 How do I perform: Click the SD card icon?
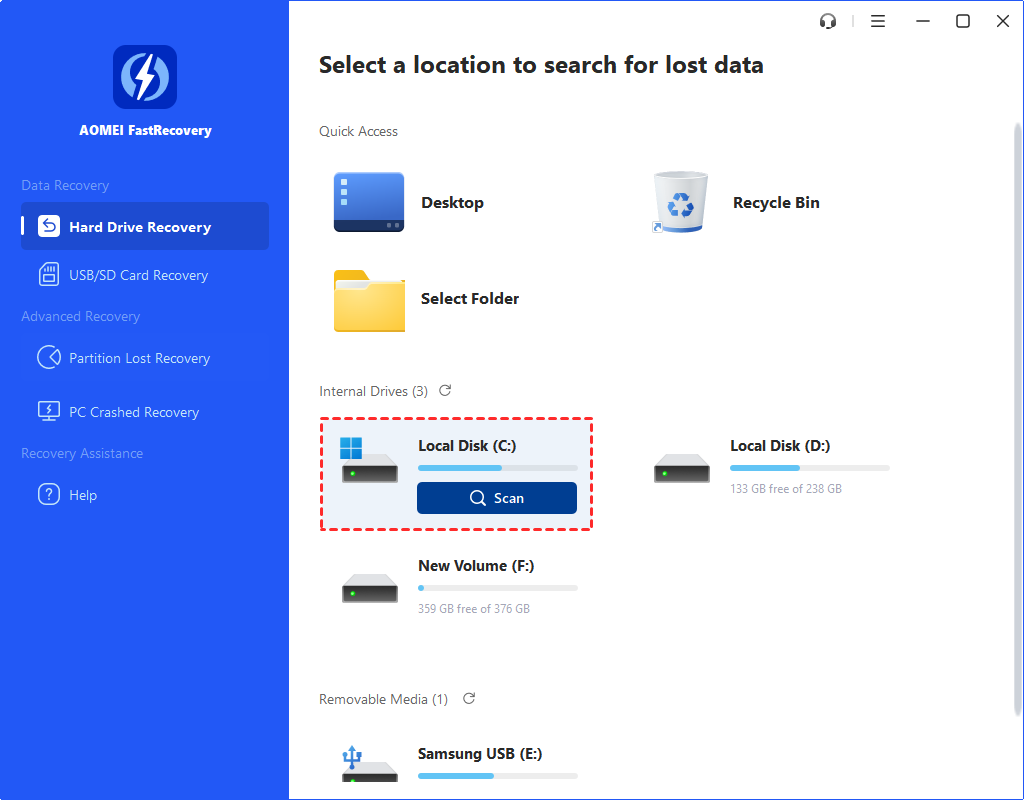(x=49, y=275)
